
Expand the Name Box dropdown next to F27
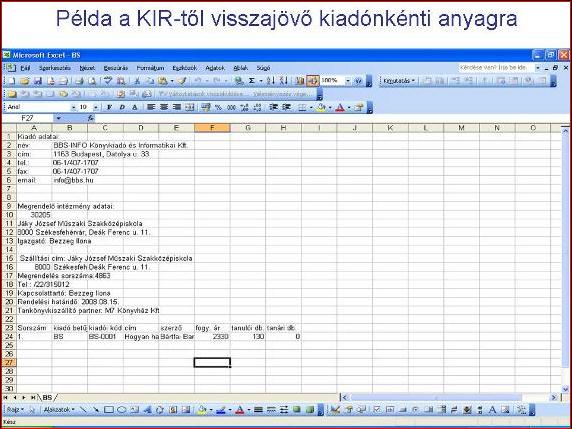click(58, 118)
